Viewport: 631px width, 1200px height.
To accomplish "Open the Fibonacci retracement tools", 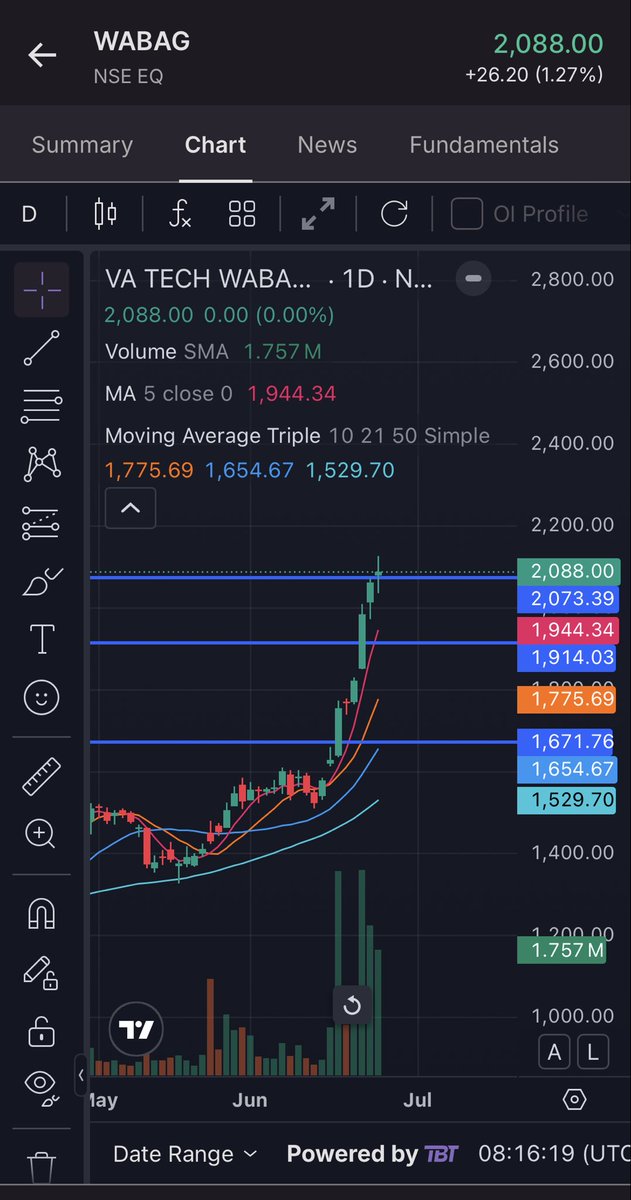I will coord(42,405).
